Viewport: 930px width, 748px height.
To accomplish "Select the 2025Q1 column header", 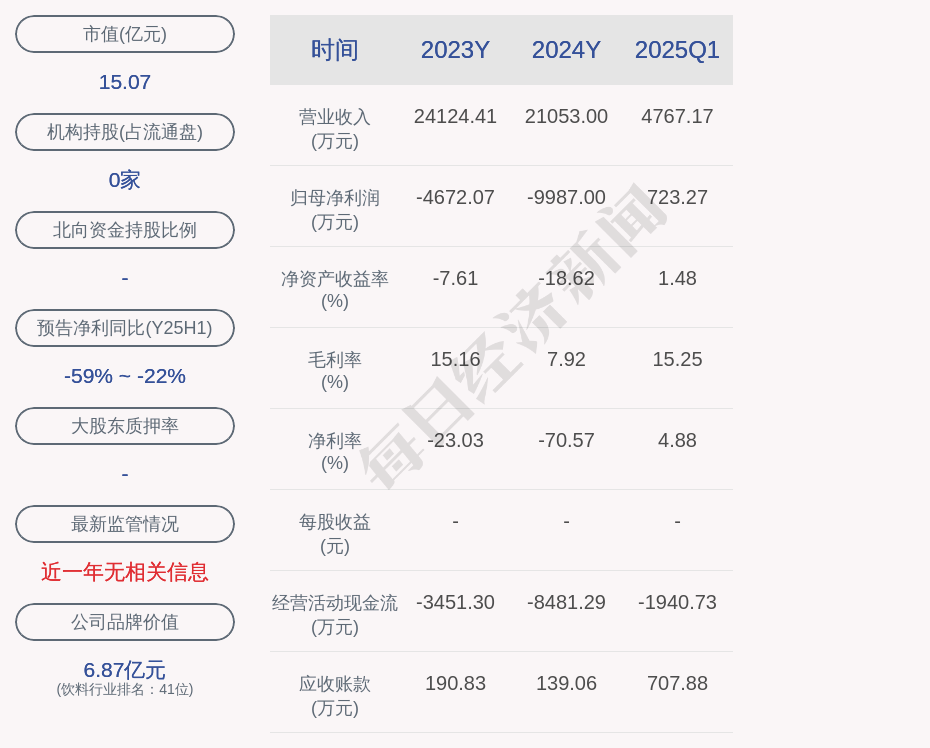I will [x=677, y=50].
